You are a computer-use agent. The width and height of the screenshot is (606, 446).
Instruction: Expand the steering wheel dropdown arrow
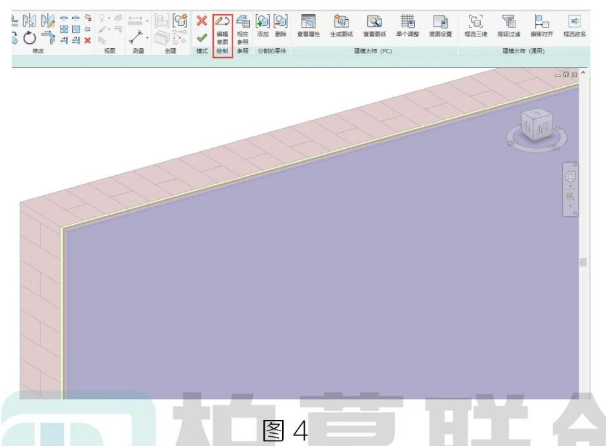[571, 188]
